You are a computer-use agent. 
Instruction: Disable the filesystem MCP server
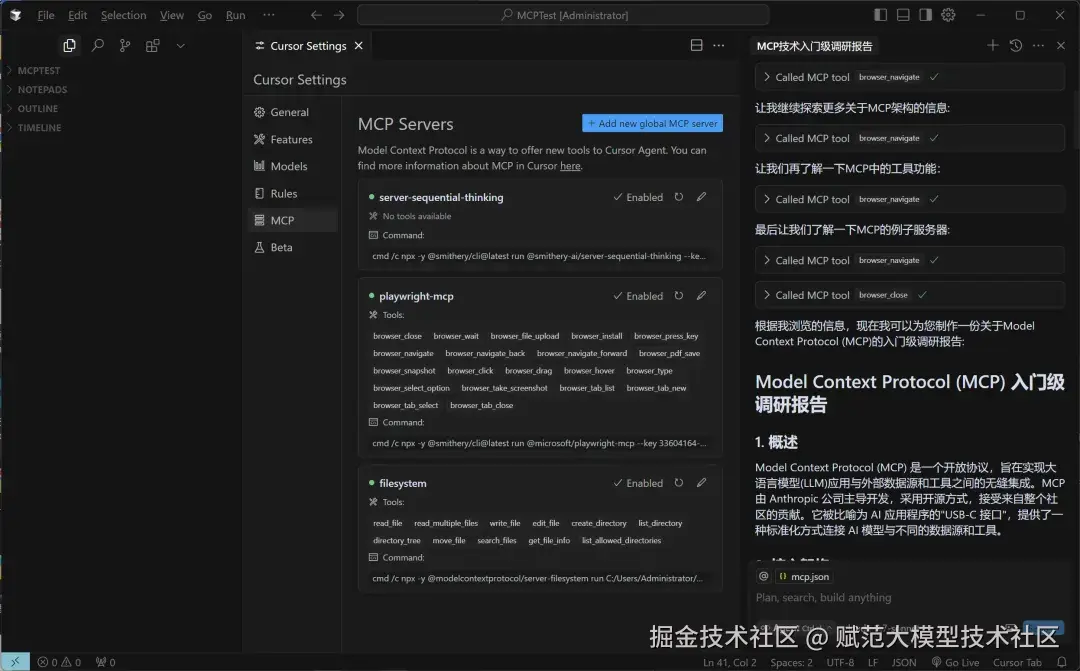637,483
